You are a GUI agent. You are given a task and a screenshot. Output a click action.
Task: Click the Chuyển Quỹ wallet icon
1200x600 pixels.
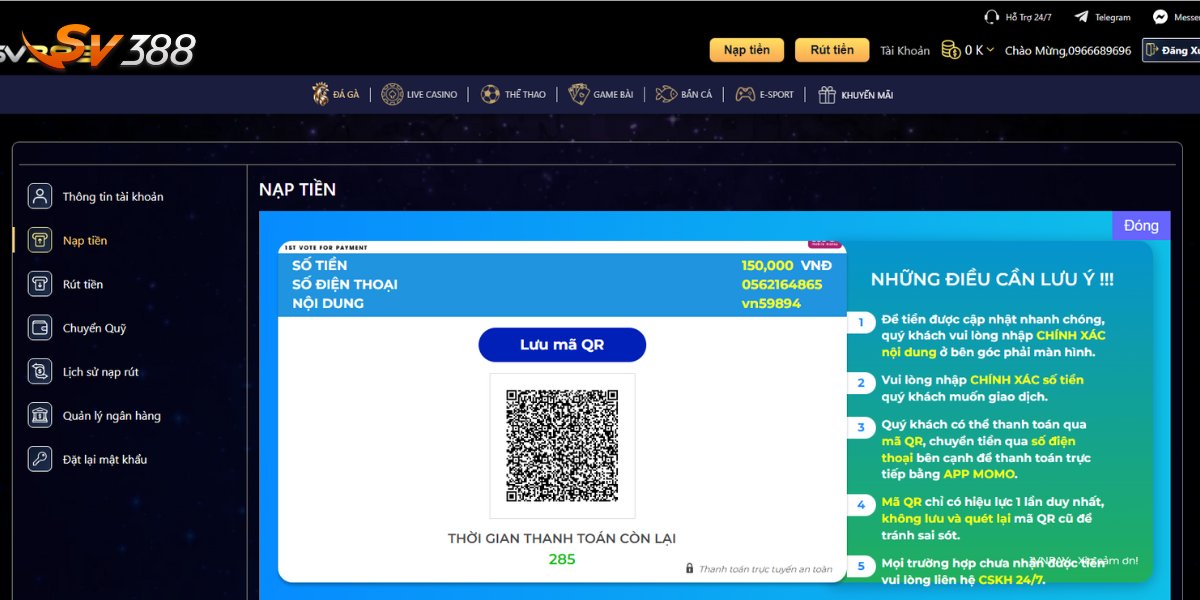click(x=40, y=328)
